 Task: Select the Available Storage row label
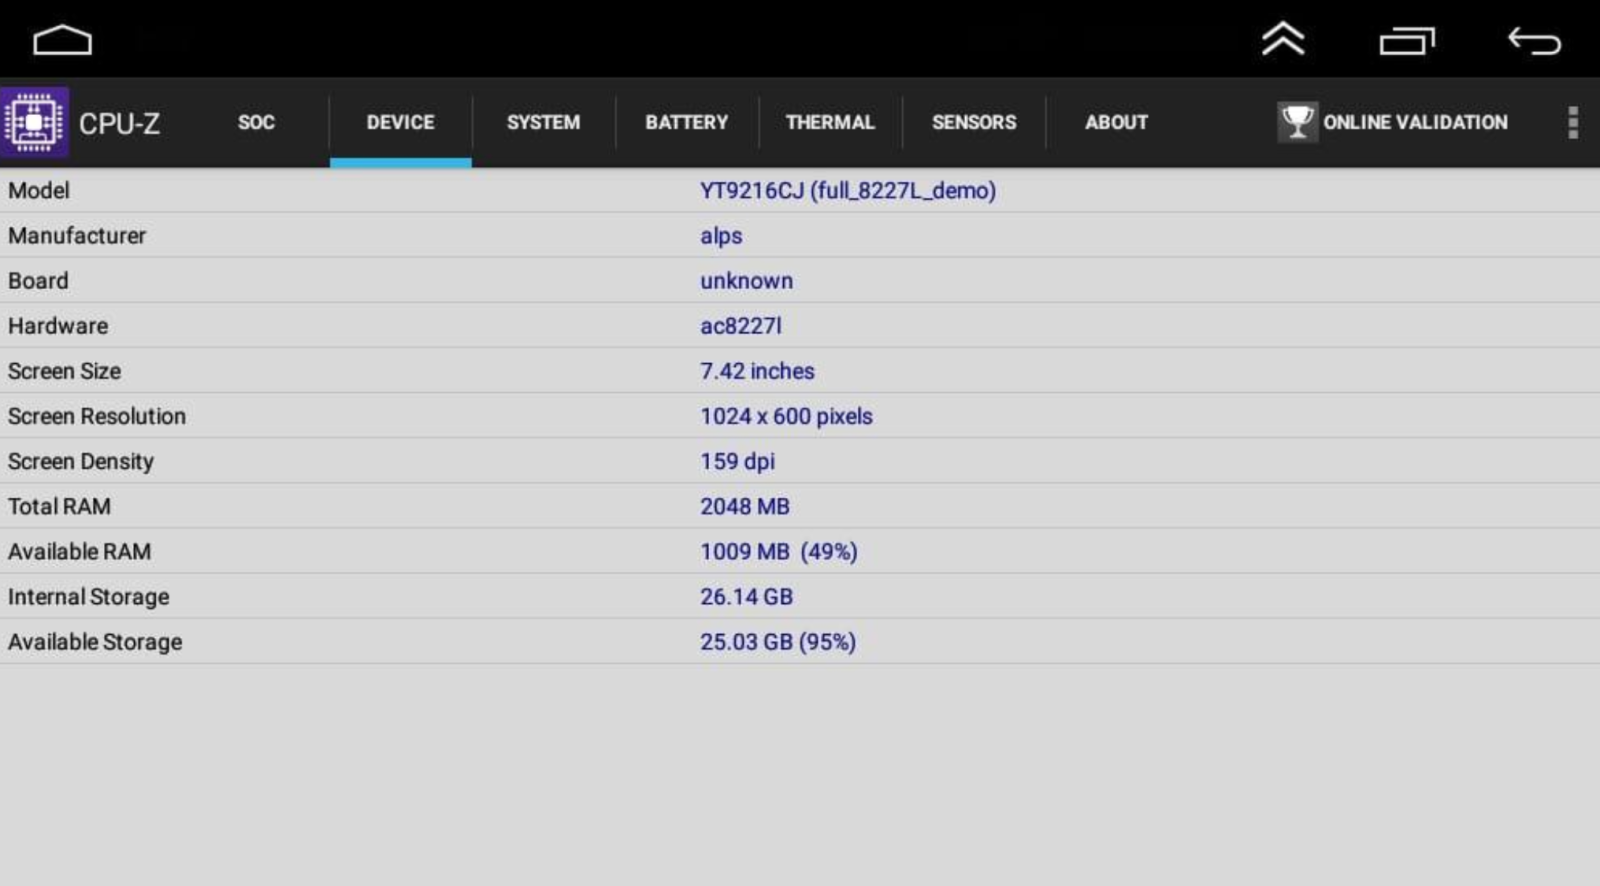95,642
